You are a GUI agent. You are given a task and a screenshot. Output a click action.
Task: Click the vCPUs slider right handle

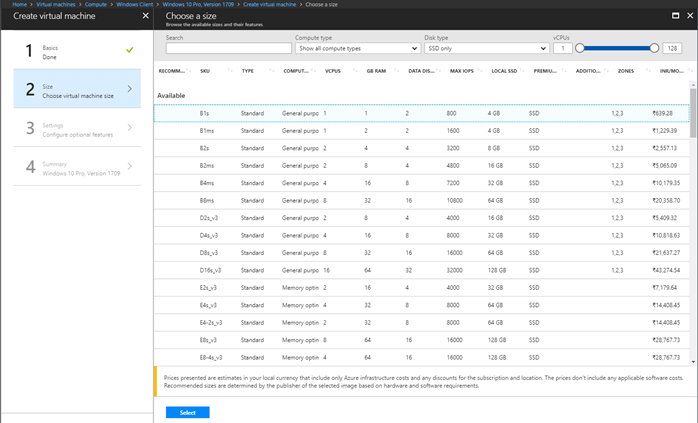coord(654,48)
